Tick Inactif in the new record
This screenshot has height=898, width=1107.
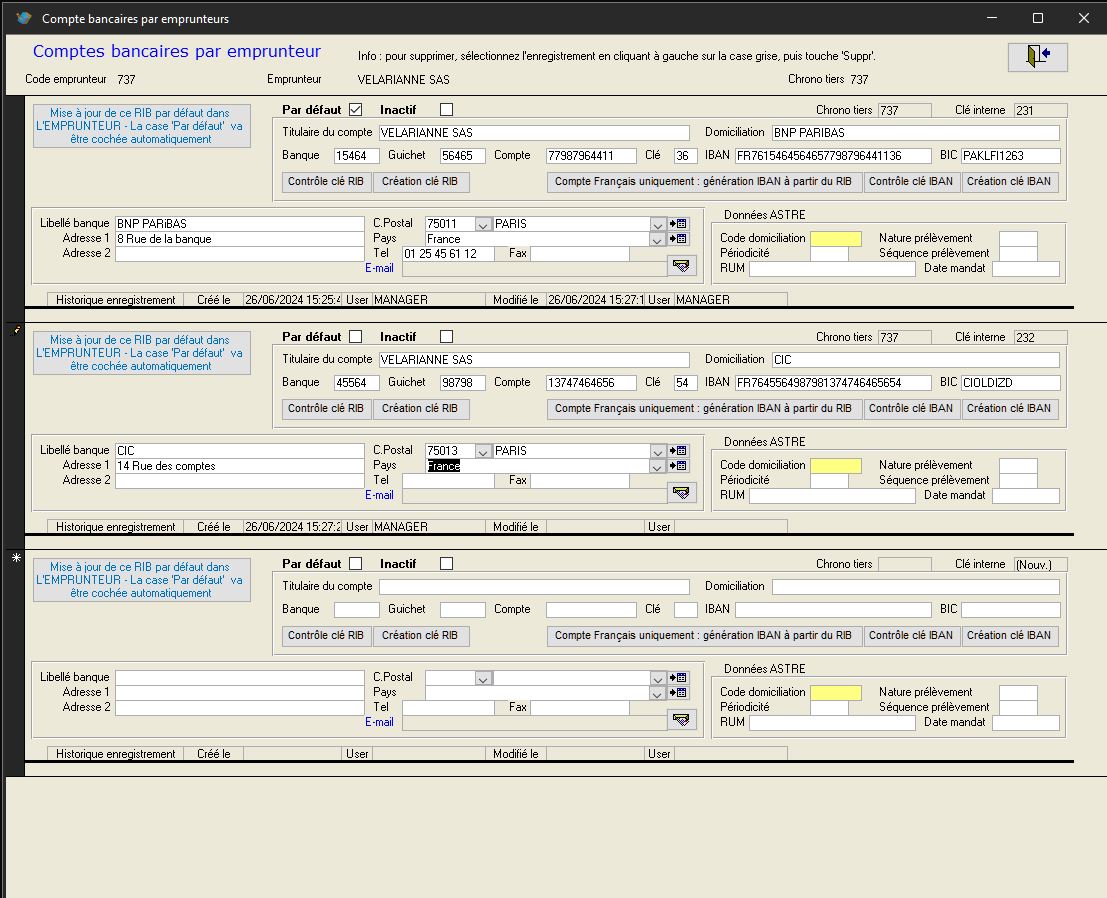(x=446, y=563)
